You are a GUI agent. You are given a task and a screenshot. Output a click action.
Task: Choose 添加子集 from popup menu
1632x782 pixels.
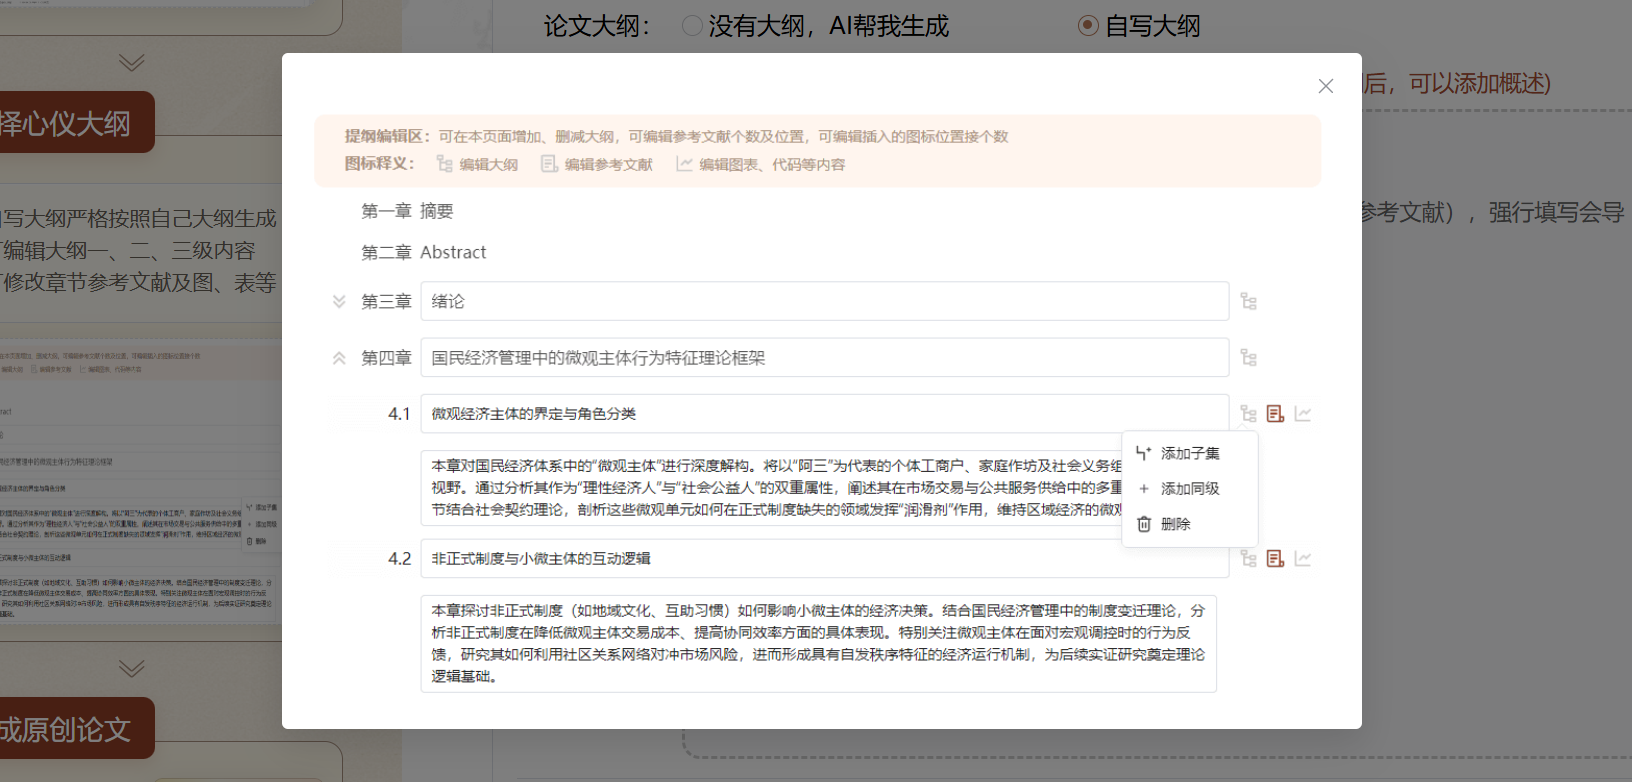[x=1190, y=453]
